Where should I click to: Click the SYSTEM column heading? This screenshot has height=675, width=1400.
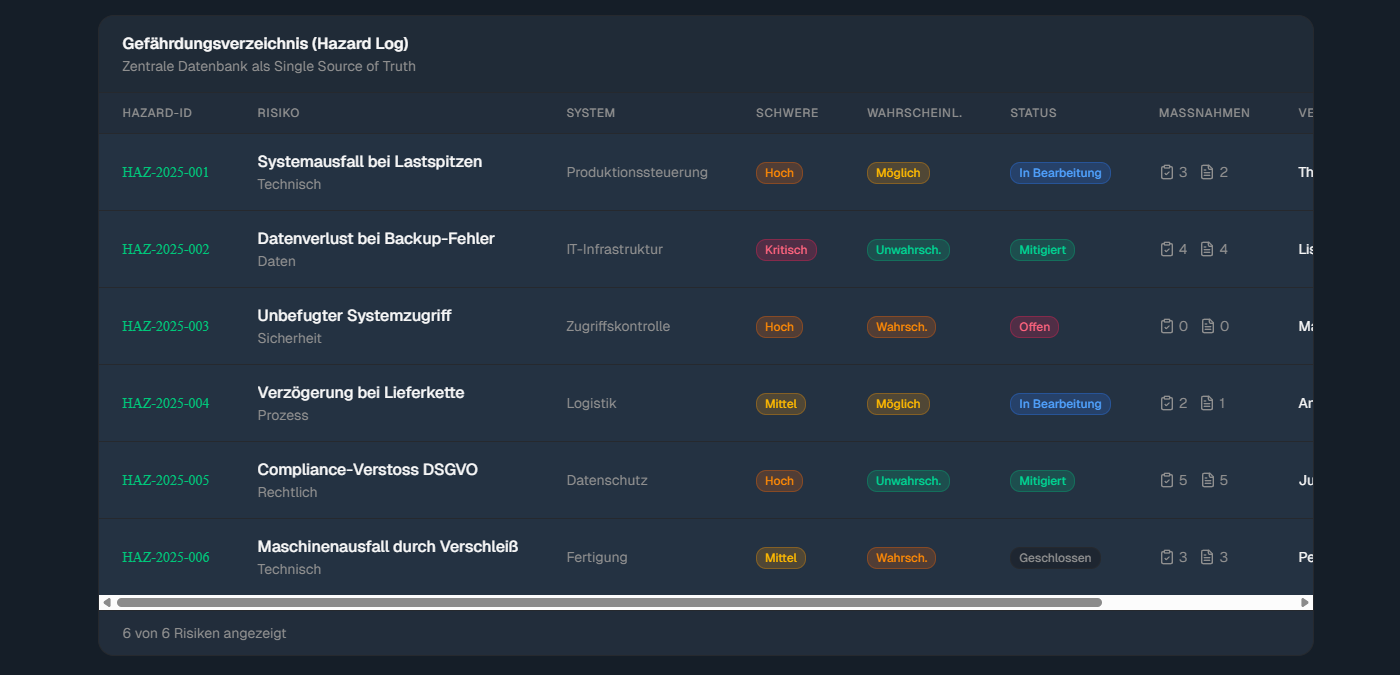pos(590,113)
